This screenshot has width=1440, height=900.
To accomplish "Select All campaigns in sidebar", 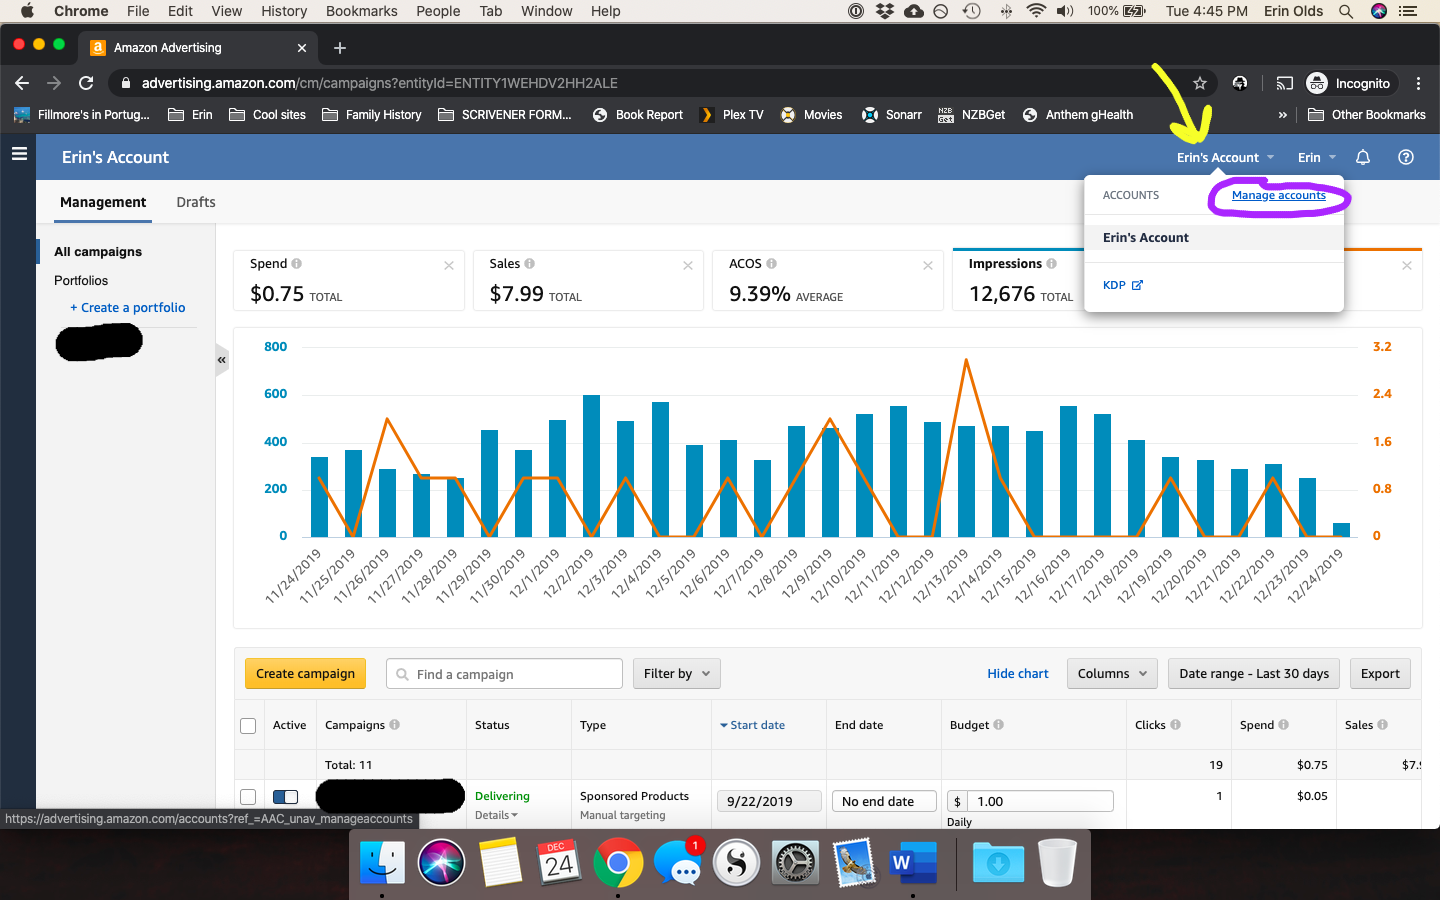I will tap(98, 251).
